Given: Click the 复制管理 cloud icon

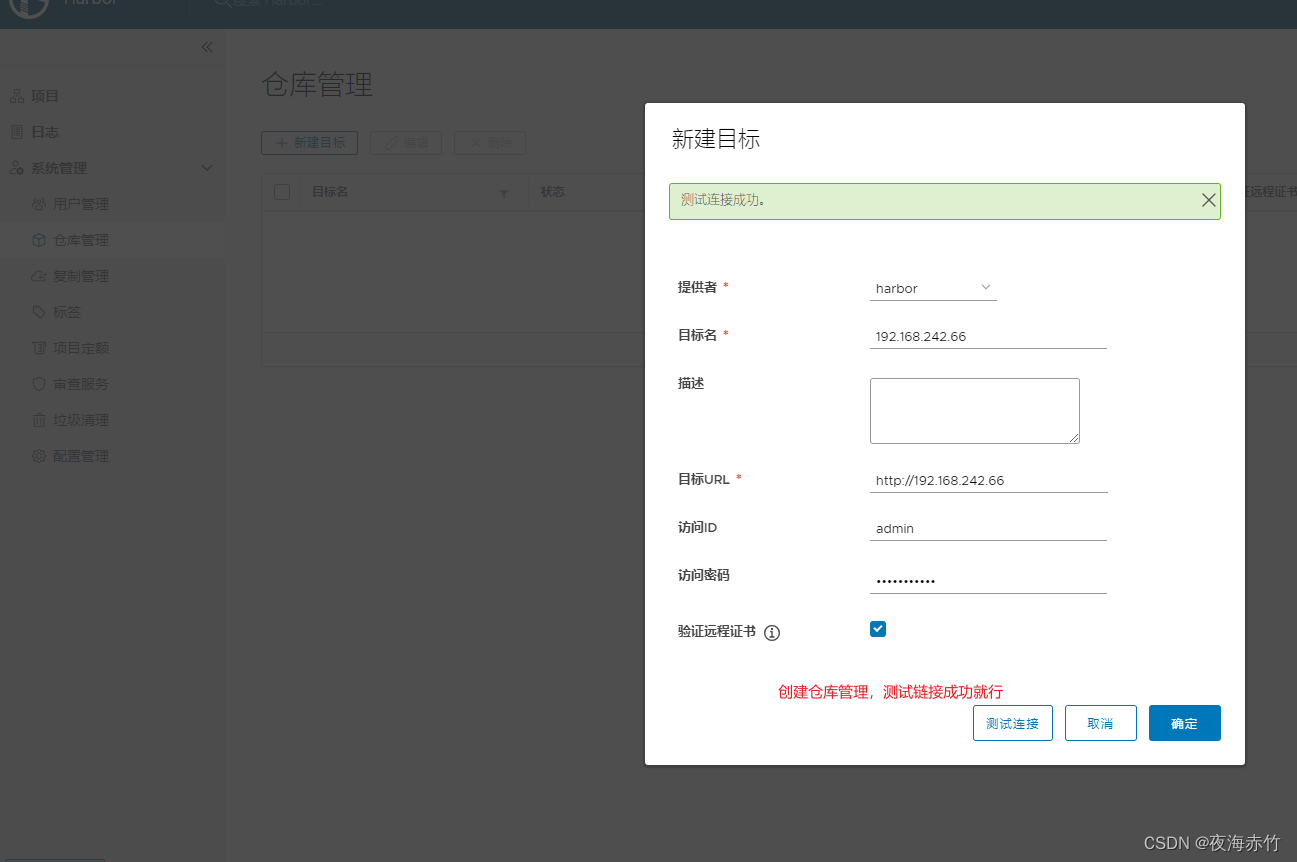Looking at the screenshot, I should (x=39, y=276).
